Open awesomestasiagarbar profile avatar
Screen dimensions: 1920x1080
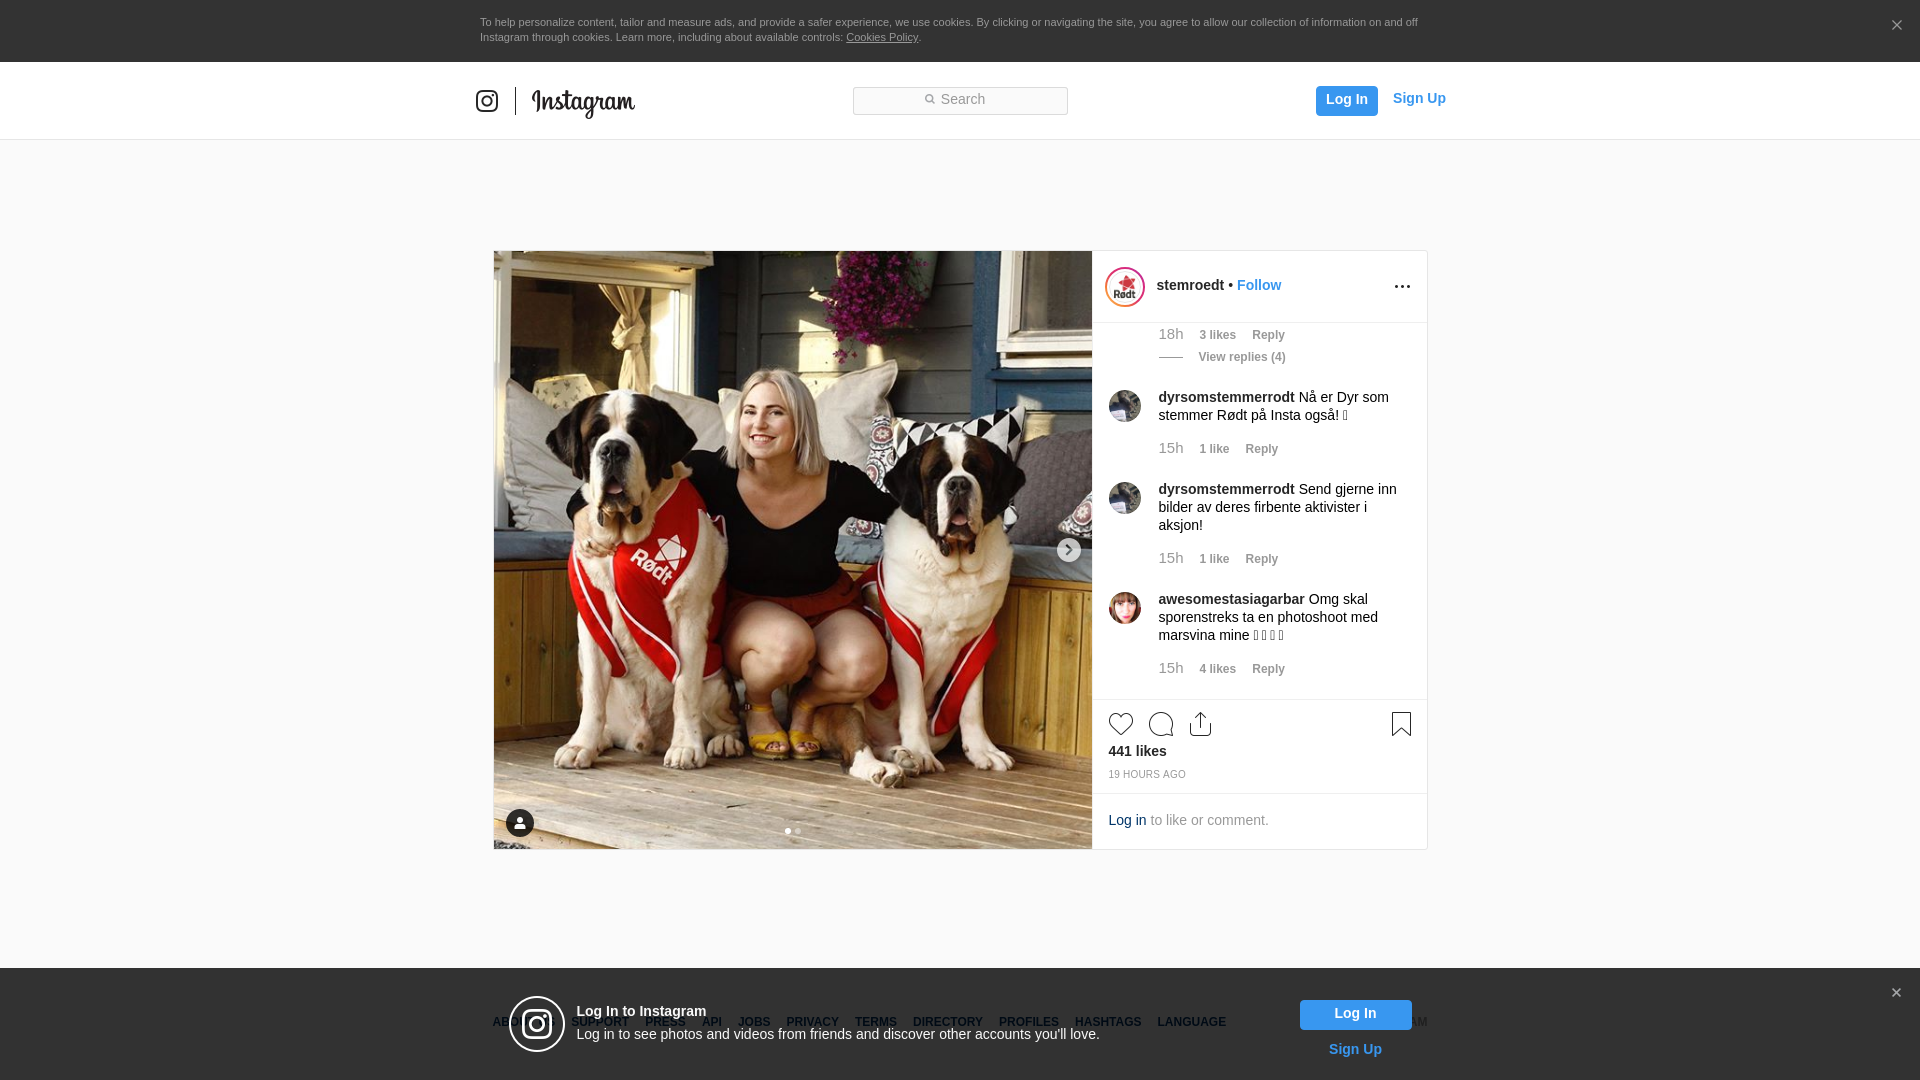pos(1125,608)
